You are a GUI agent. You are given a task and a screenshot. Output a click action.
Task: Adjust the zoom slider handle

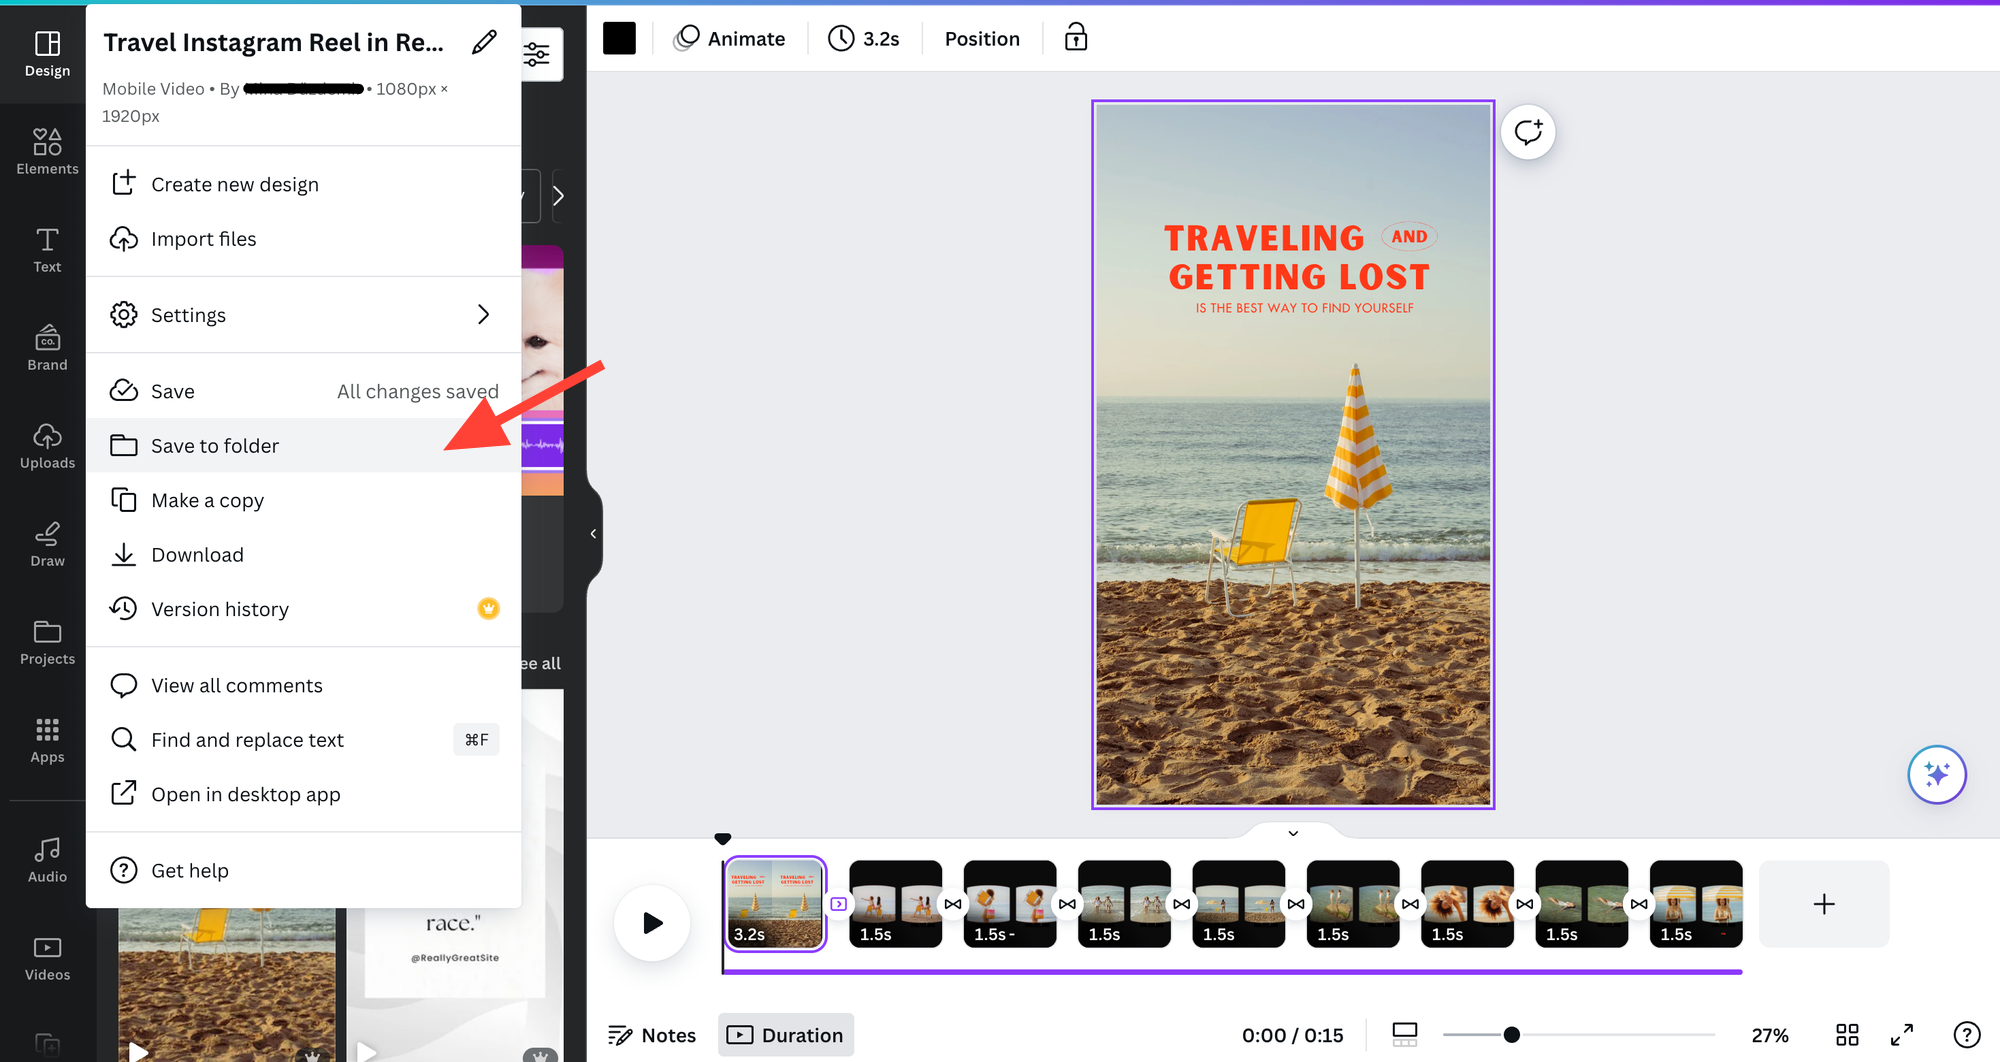1511,1035
